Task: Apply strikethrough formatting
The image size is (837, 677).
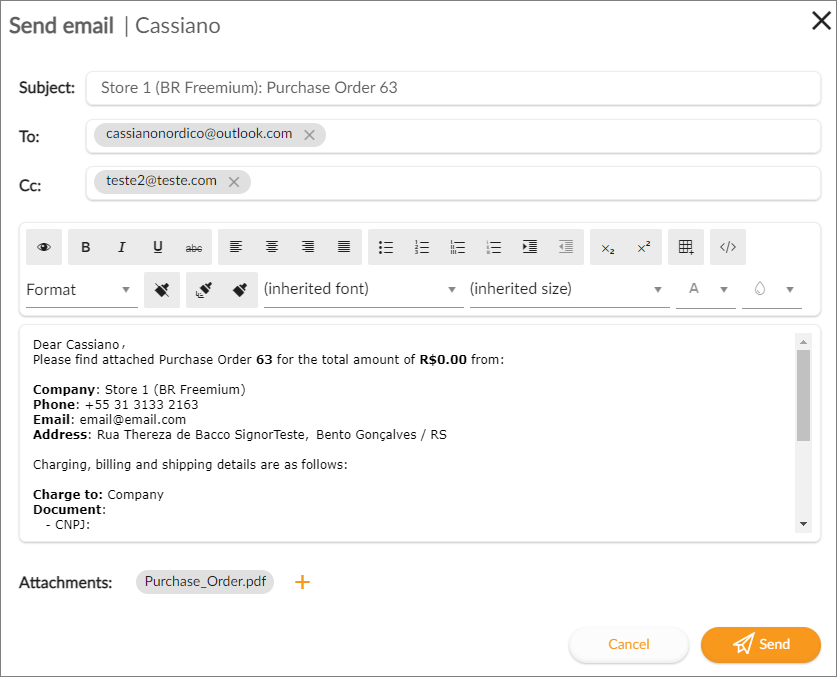Action: pyautogui.click(x=194, y=247)
